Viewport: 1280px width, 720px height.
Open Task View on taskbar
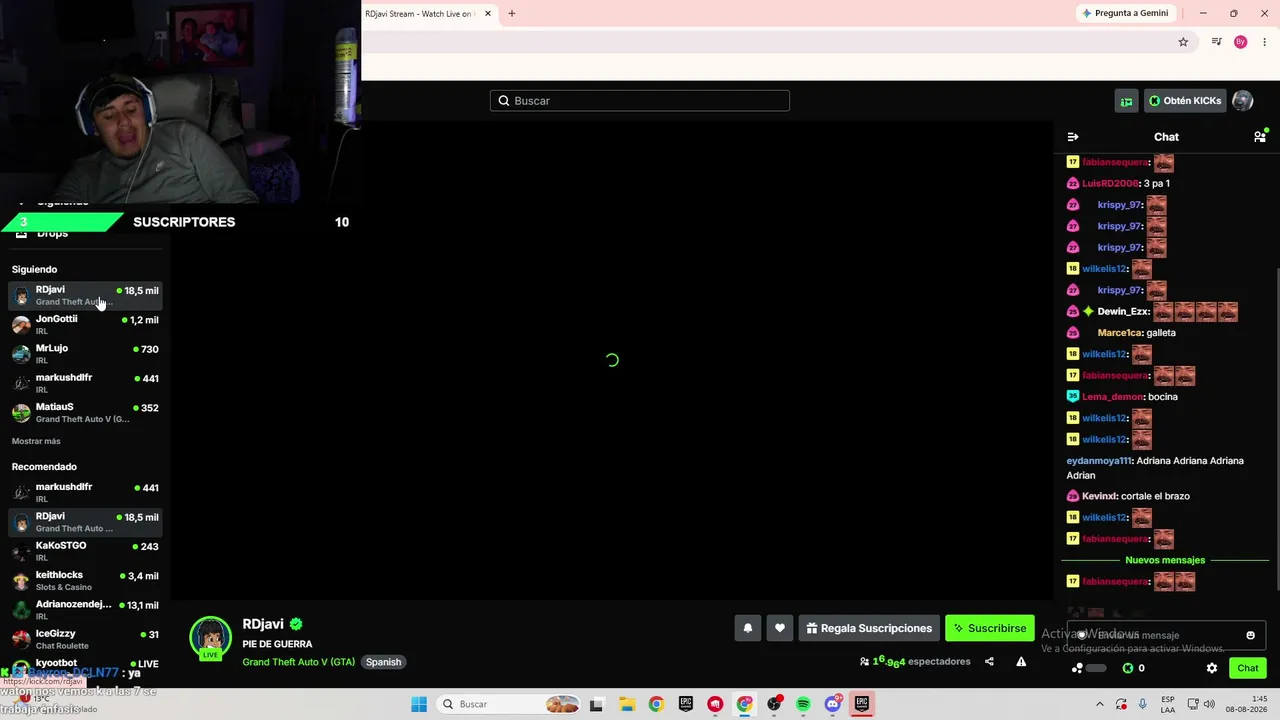tap(596, 704)
